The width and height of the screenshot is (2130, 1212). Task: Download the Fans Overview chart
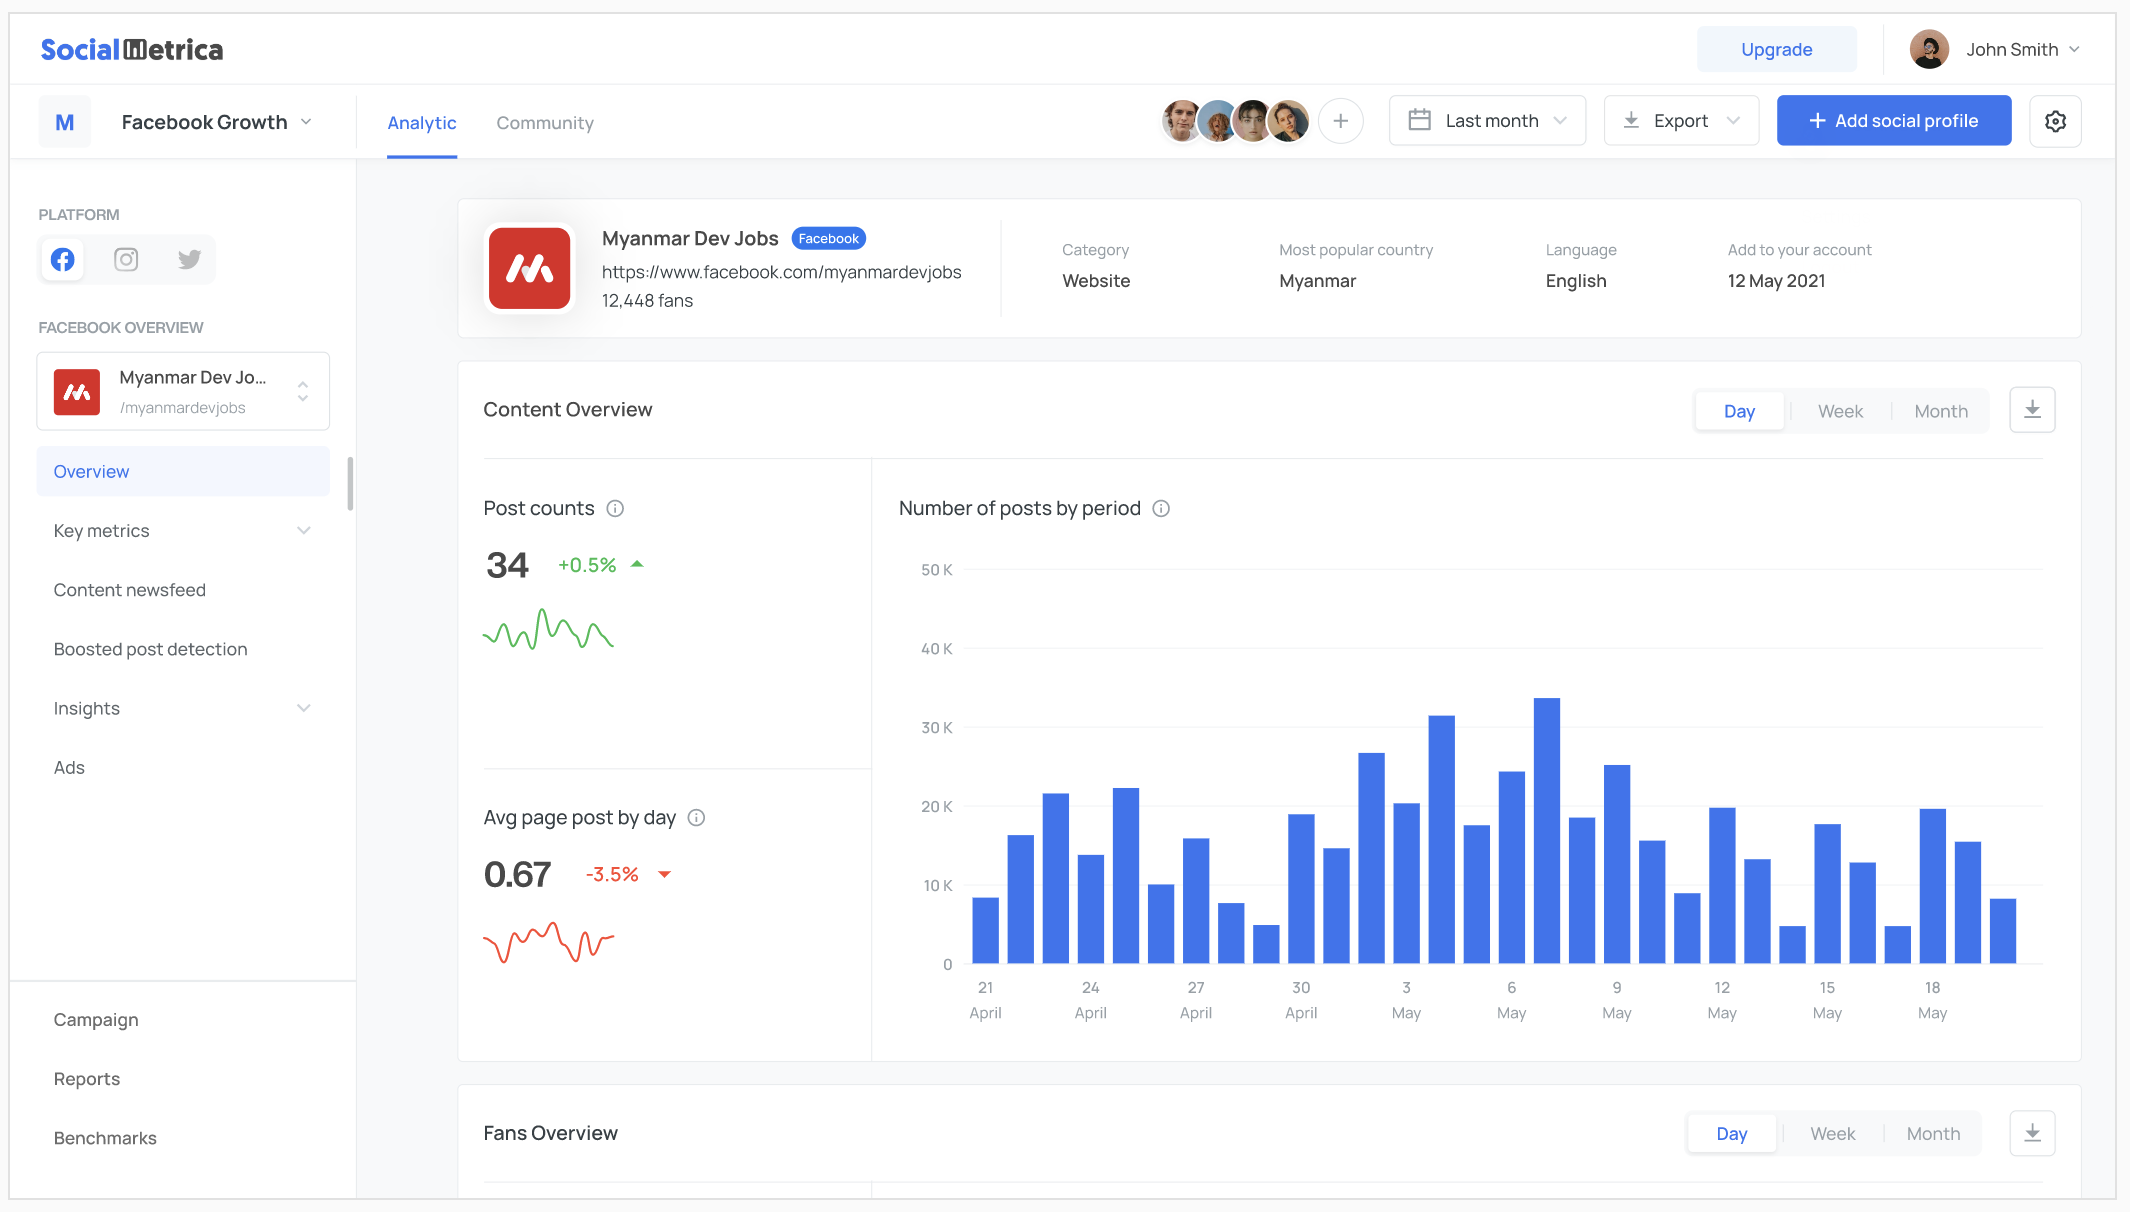[x=2032, y=1133]
